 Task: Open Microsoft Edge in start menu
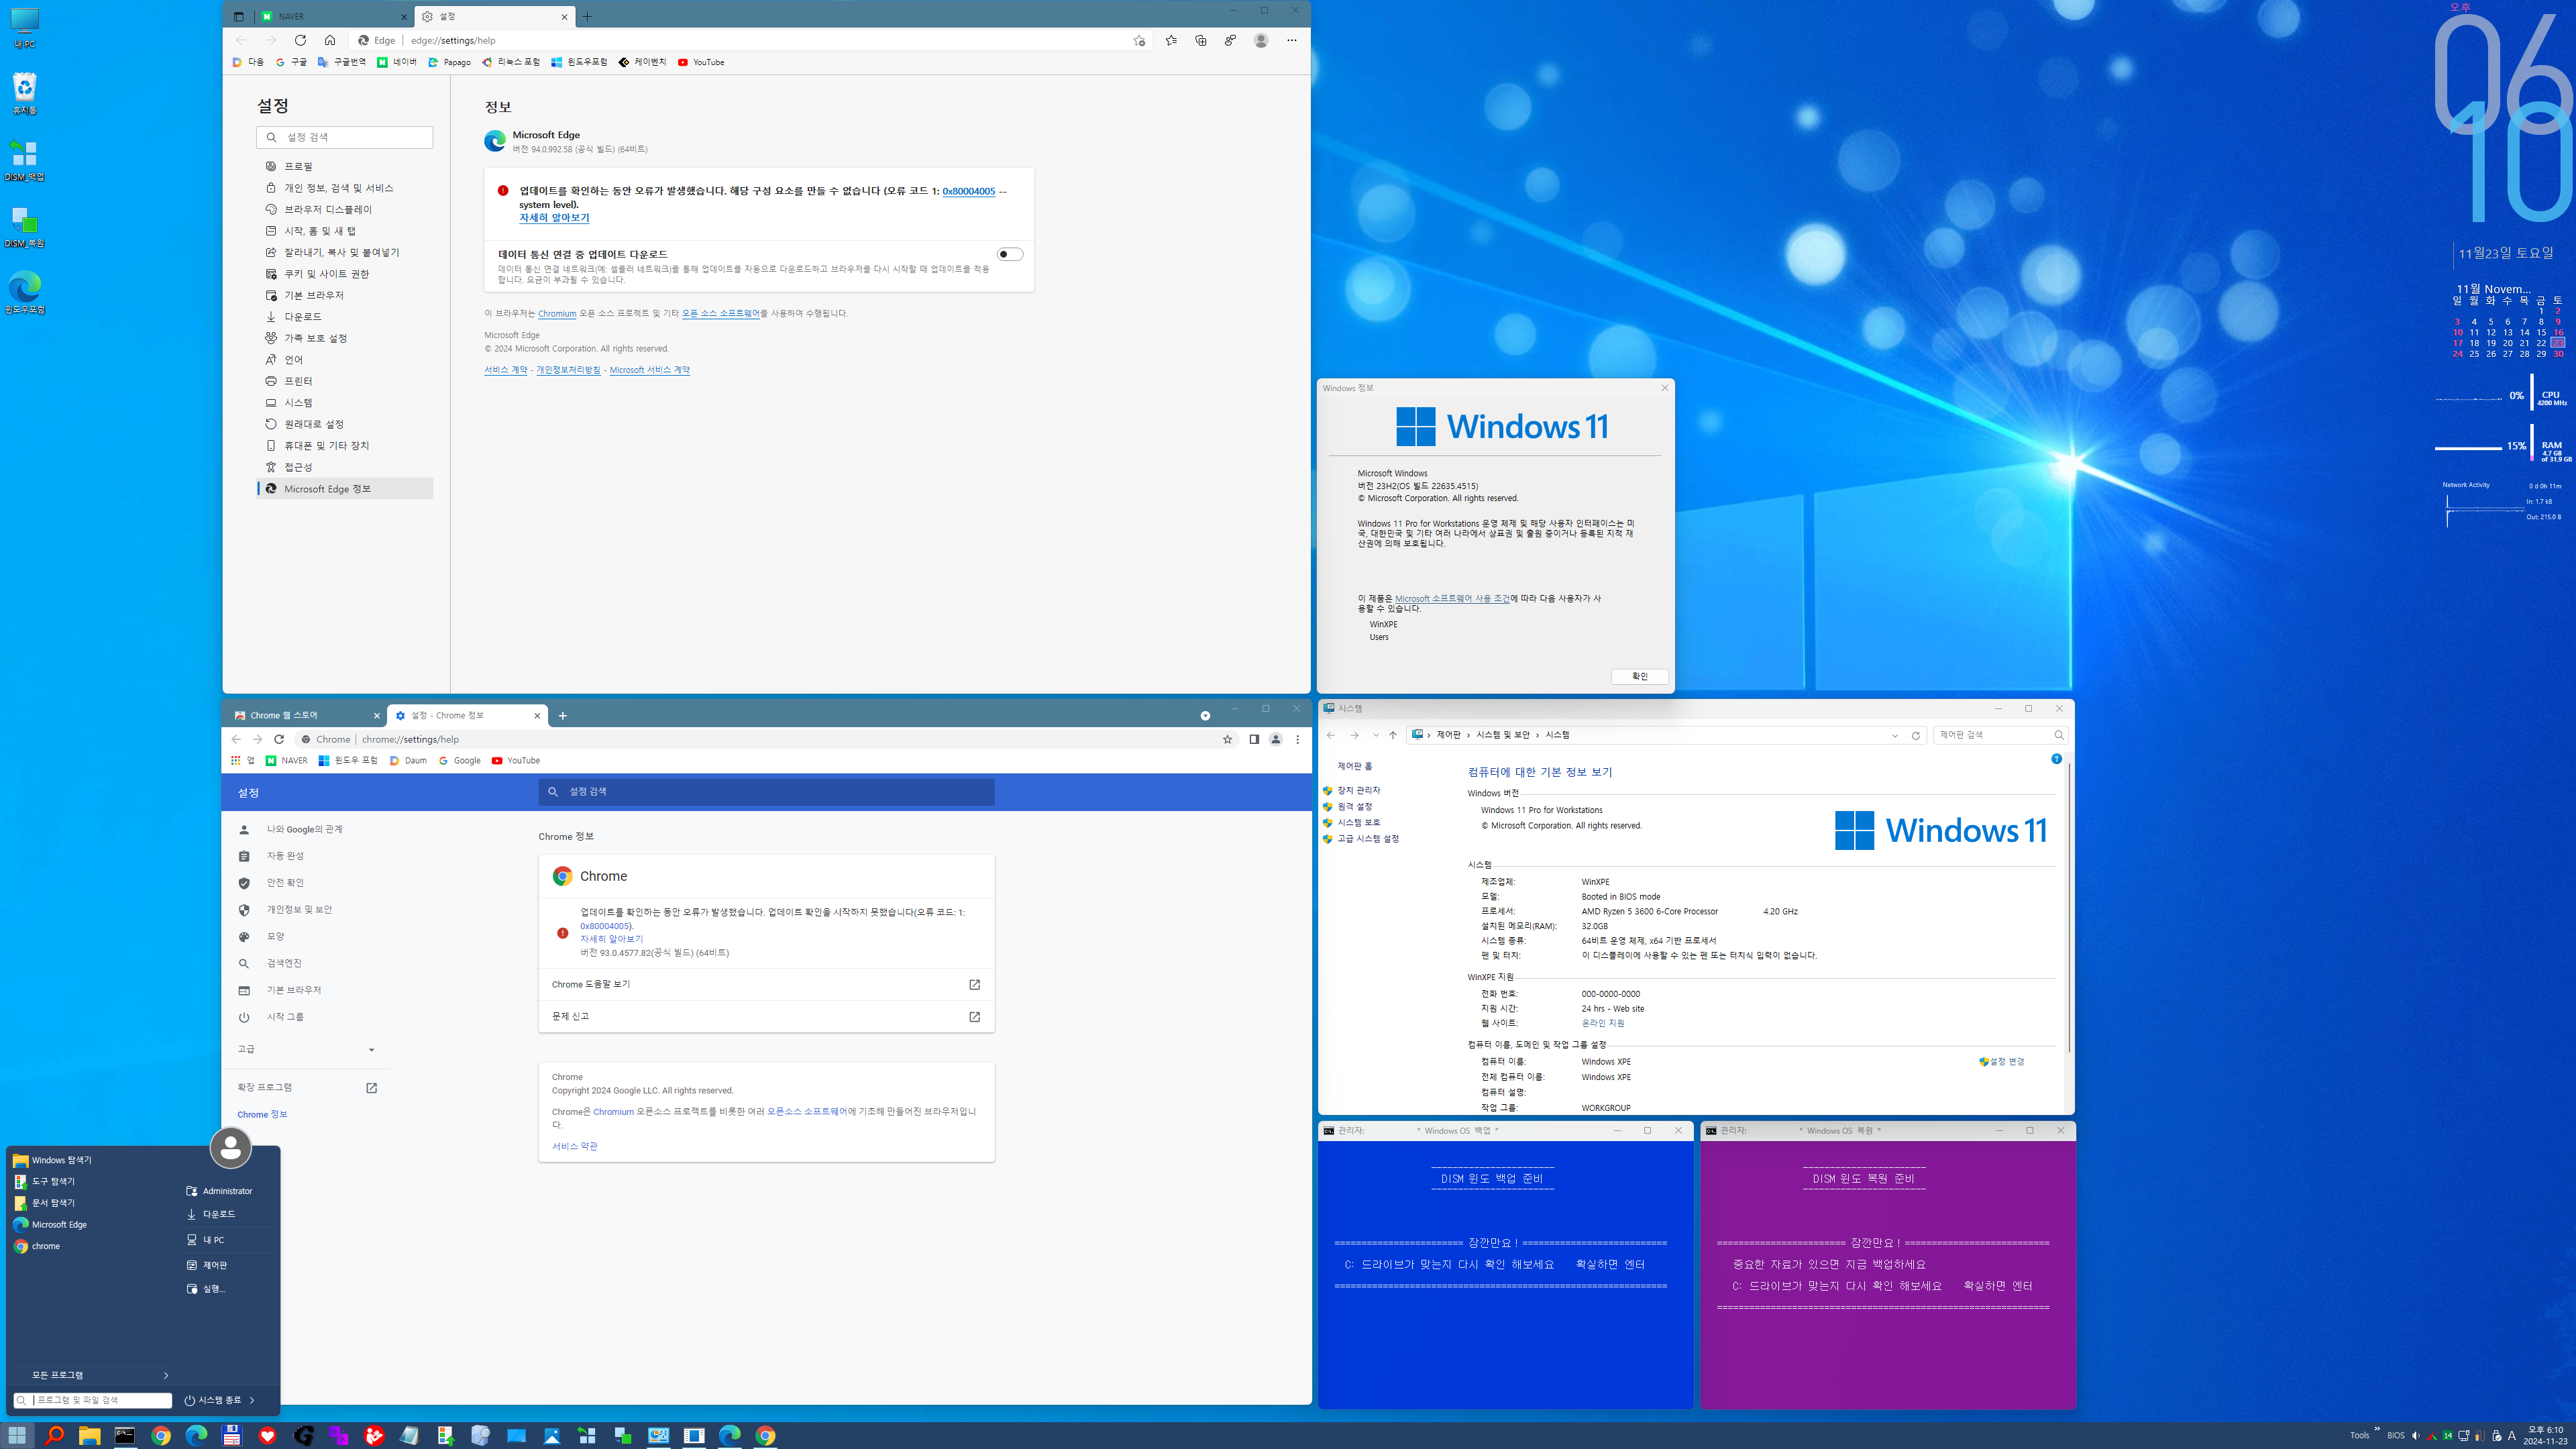pos(58,1224)
